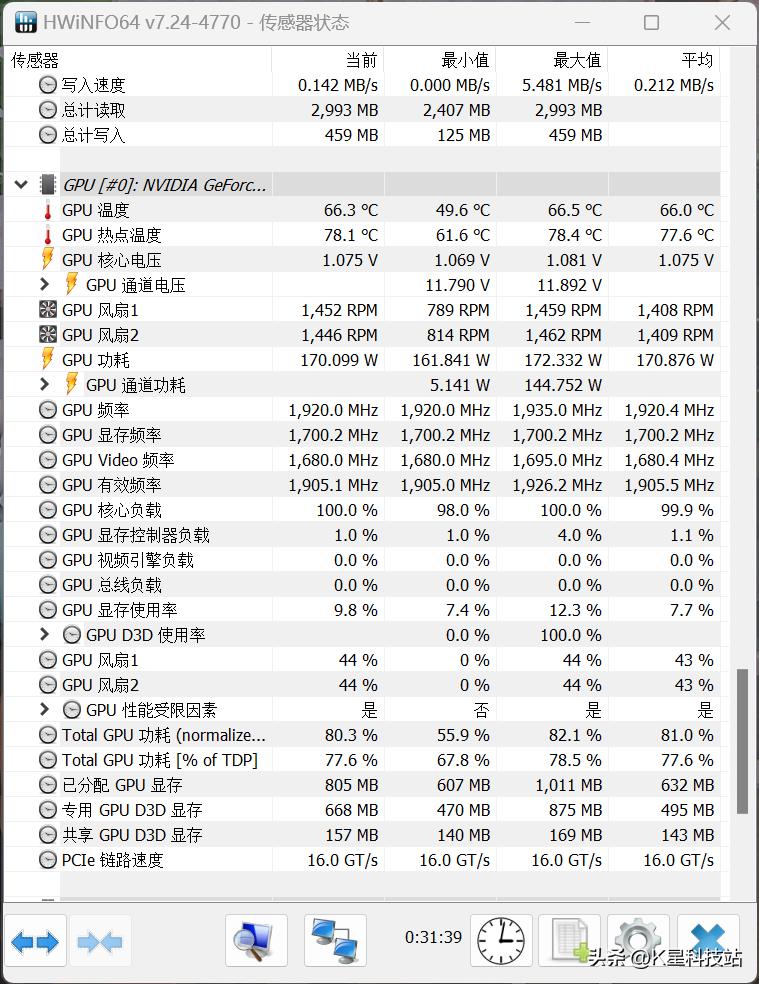
Task: Collapse the GPU [#0] NVIDIA GeForce section
Action: (21, 184)
